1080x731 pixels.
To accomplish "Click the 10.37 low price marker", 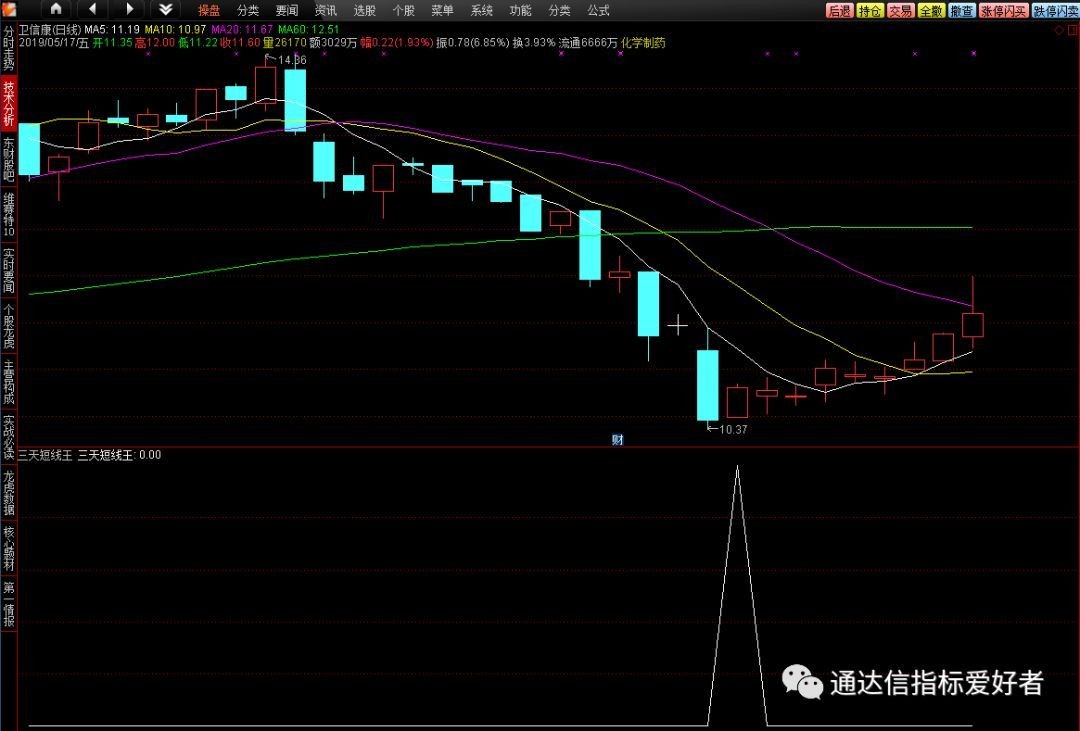I will click(732, 429).
